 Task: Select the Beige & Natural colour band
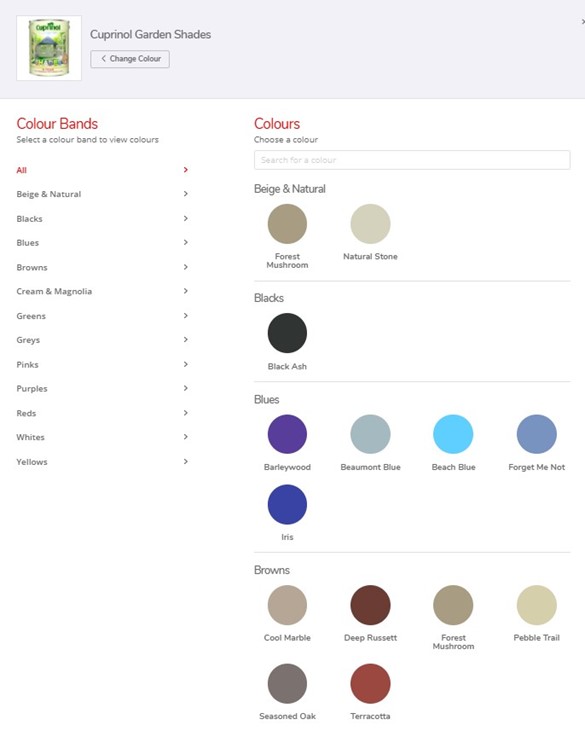coord(102,194)
